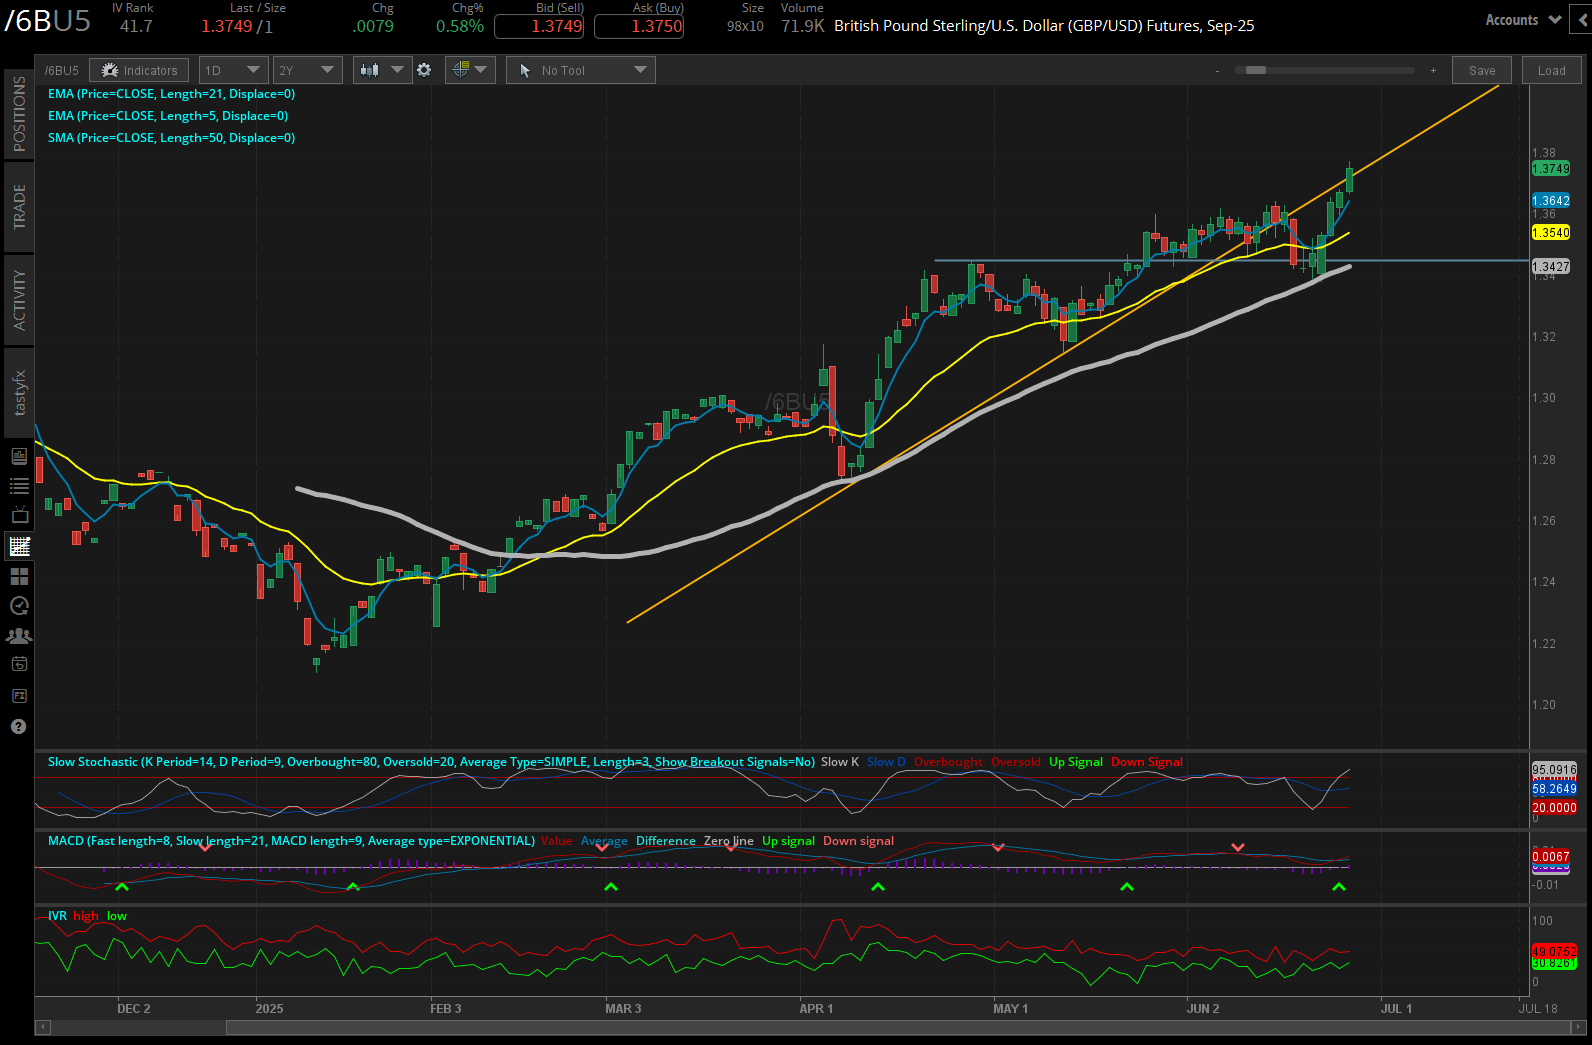1592x1045 pixels.
Task: Select the SMA Length=50 study label
Action: tap(171, 138)
